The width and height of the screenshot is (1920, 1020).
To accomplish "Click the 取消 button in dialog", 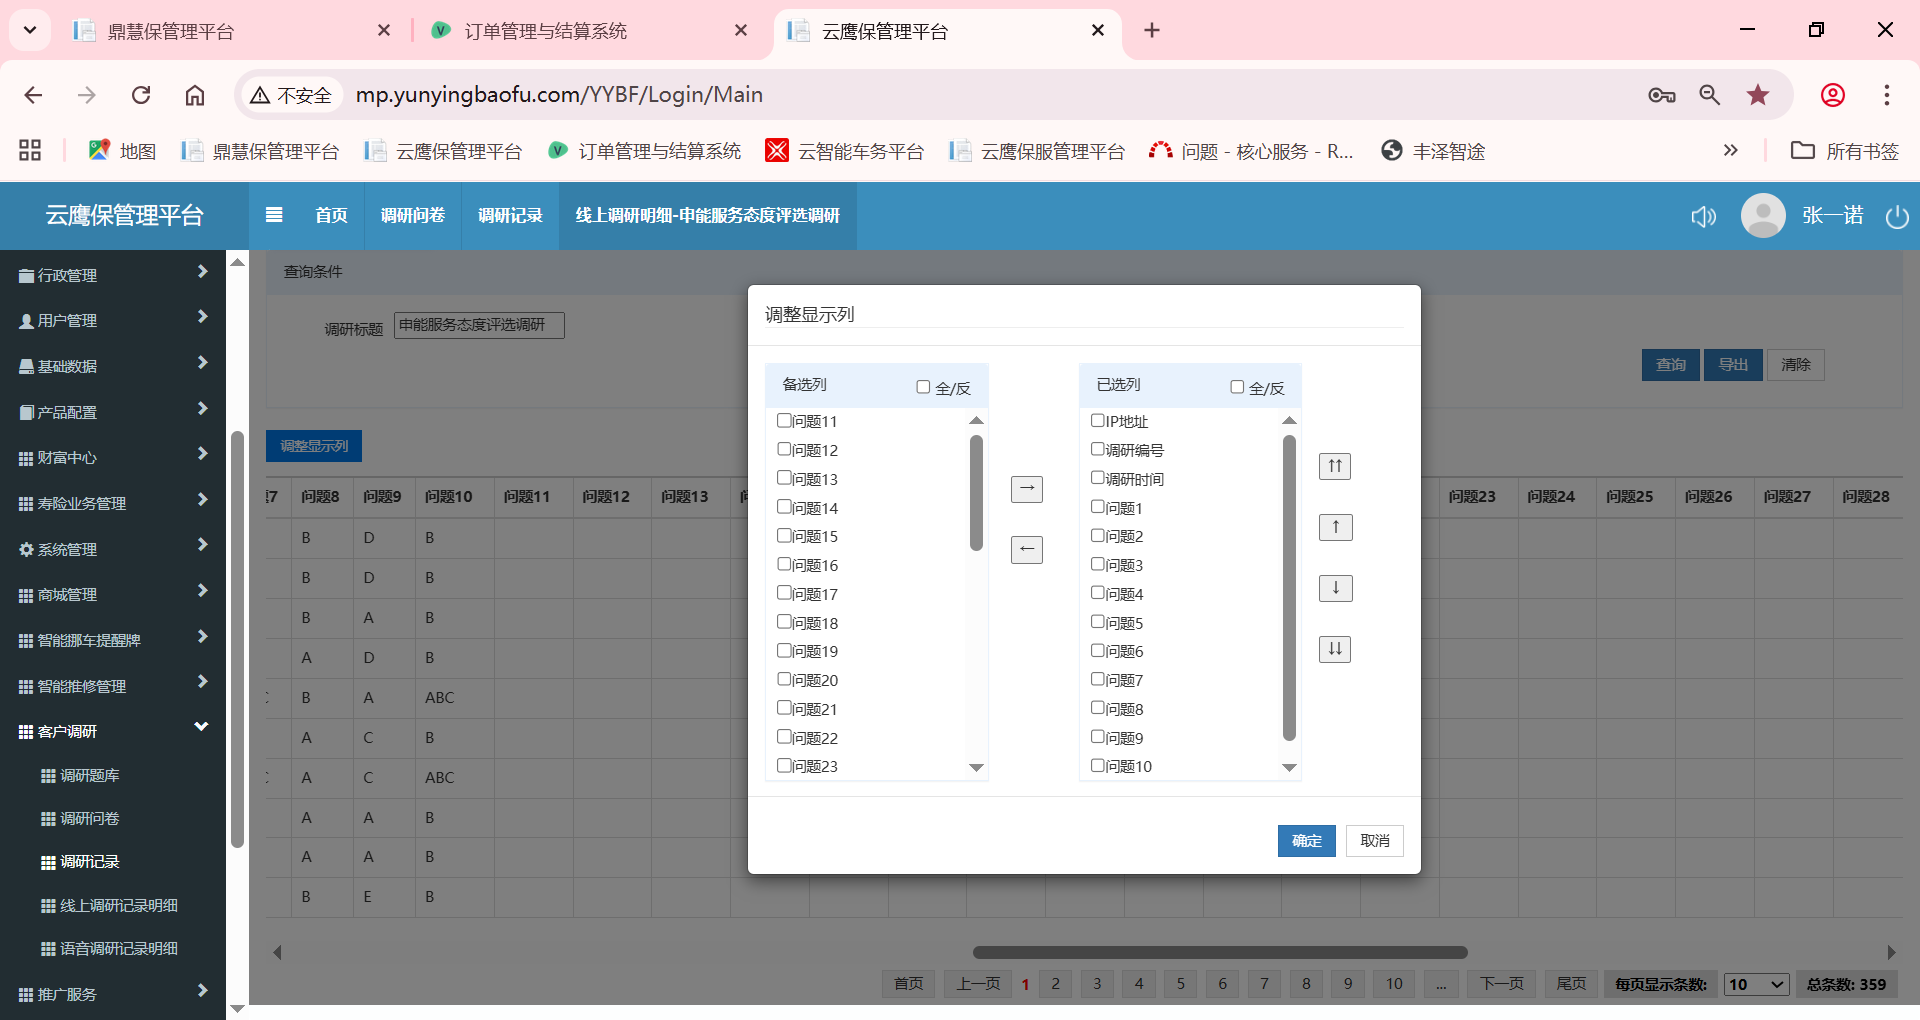I will [1374, 841].
